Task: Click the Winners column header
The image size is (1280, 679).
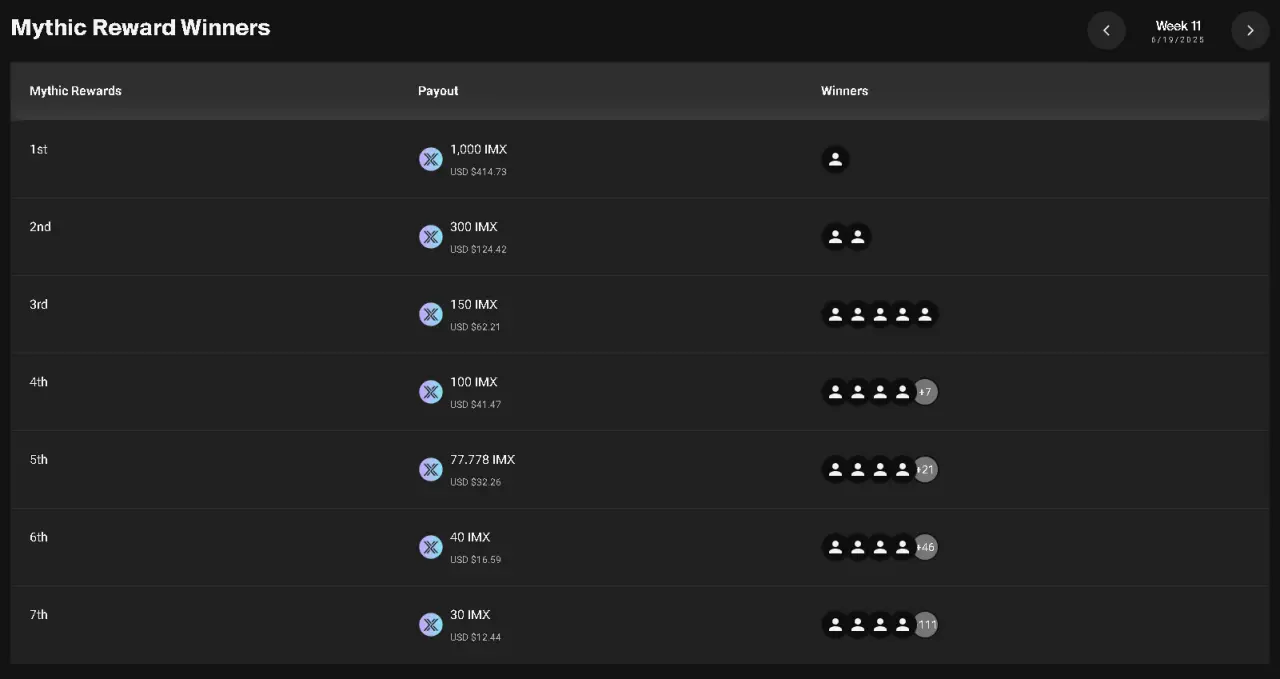Action: coord(845,91)
